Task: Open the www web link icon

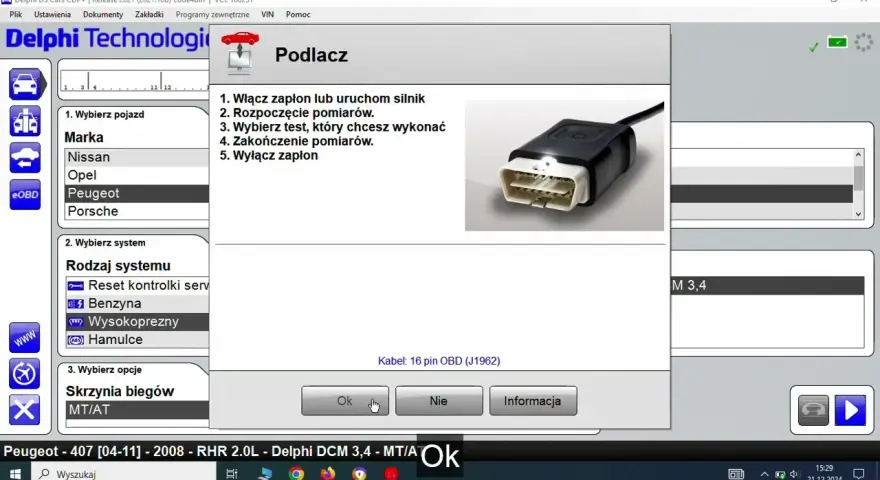Action: tap(24, 338)
